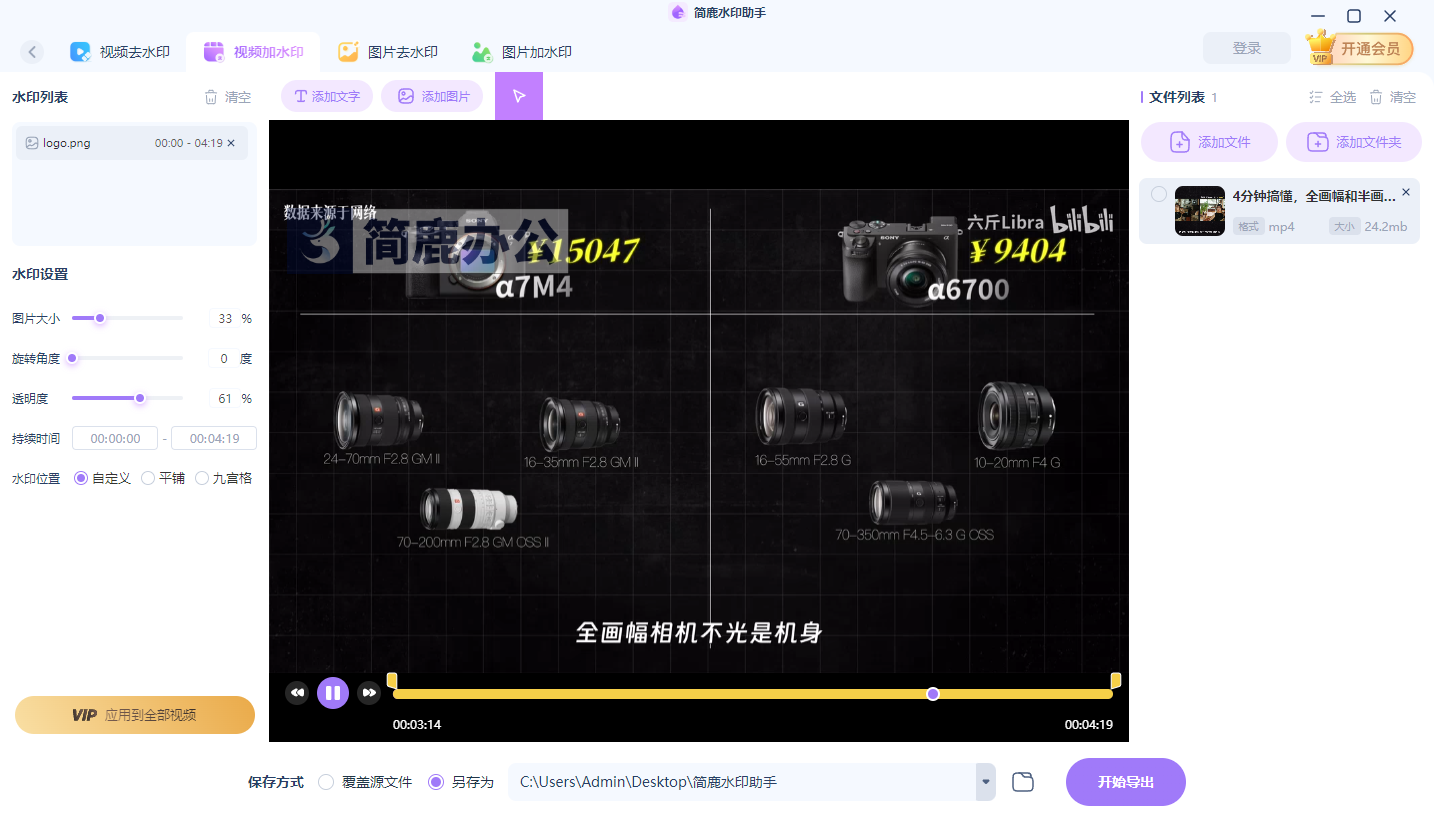Select the purple arrow selection tool

click(x=519, y=96)
